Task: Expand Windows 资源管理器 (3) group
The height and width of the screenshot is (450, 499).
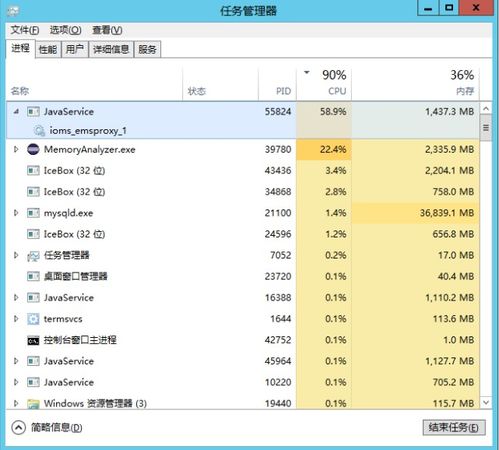Action: click(x=16, y=403)
